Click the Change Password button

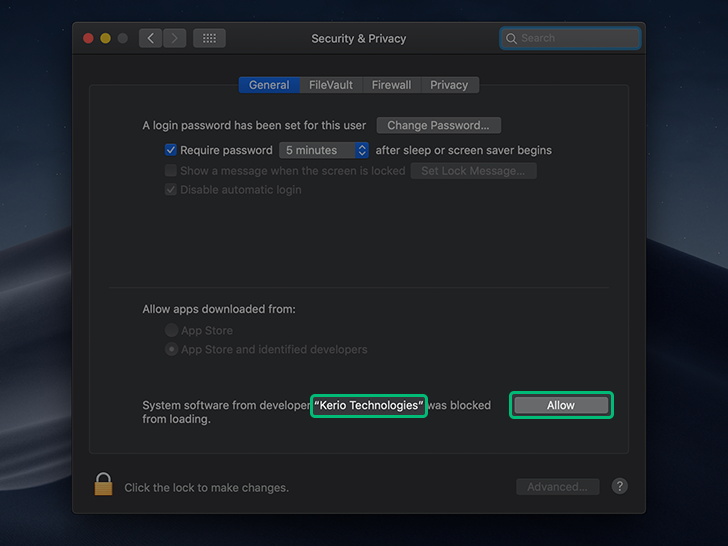(438, 125)
